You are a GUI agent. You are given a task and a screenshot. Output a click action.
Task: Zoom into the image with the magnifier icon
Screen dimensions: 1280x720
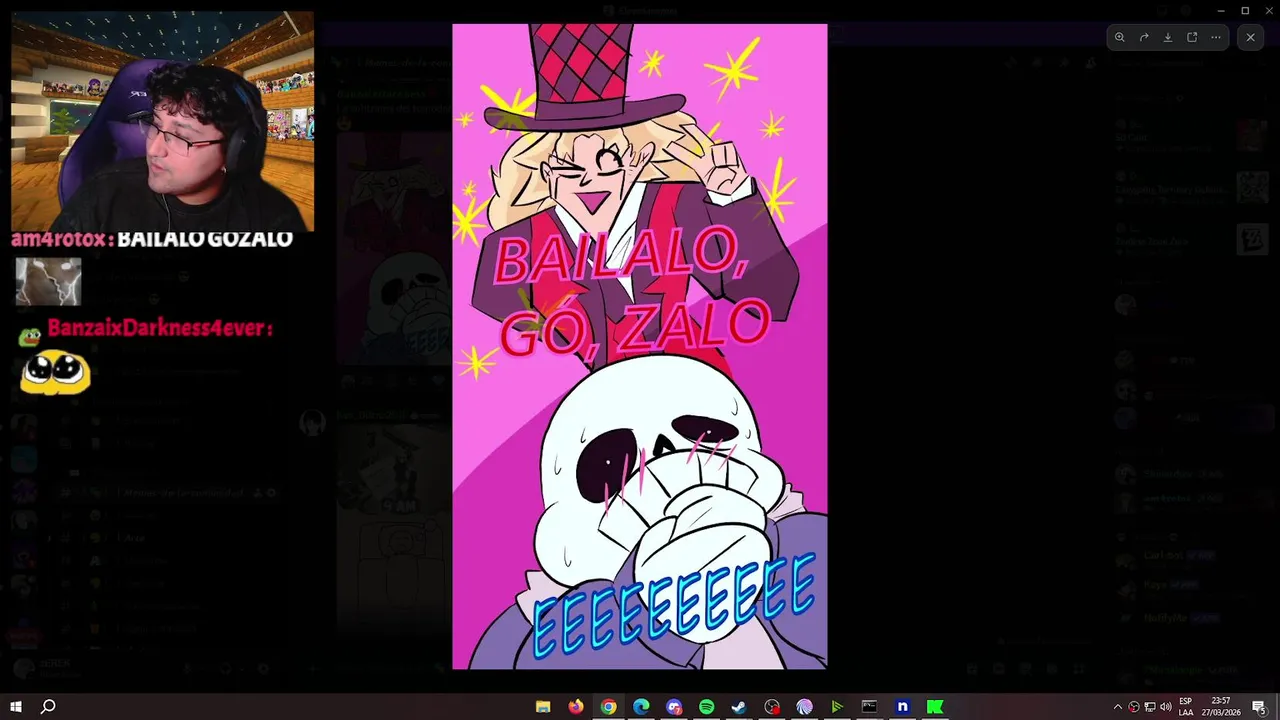(x=1120, y=37)
